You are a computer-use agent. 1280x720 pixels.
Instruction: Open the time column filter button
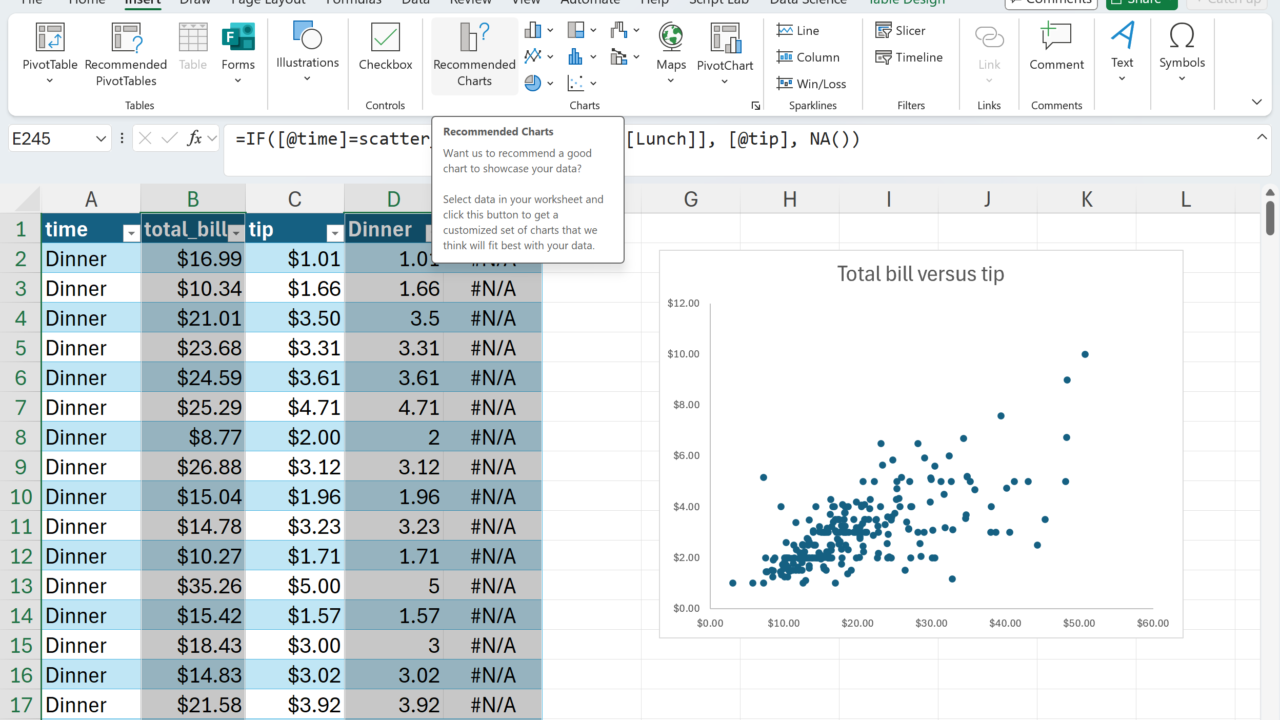[130, 233]
